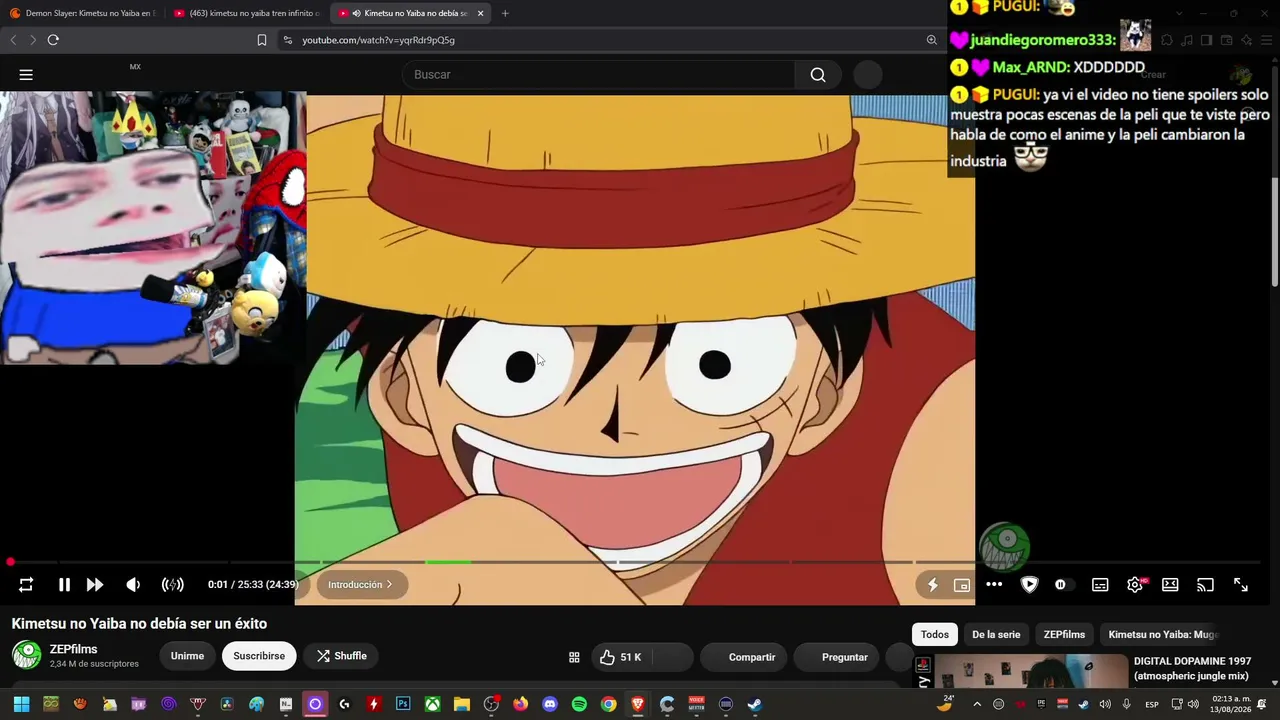1280x720 pixels.
Task: Click the YouTube search magnifier button
Action: [x=818, y=75]
